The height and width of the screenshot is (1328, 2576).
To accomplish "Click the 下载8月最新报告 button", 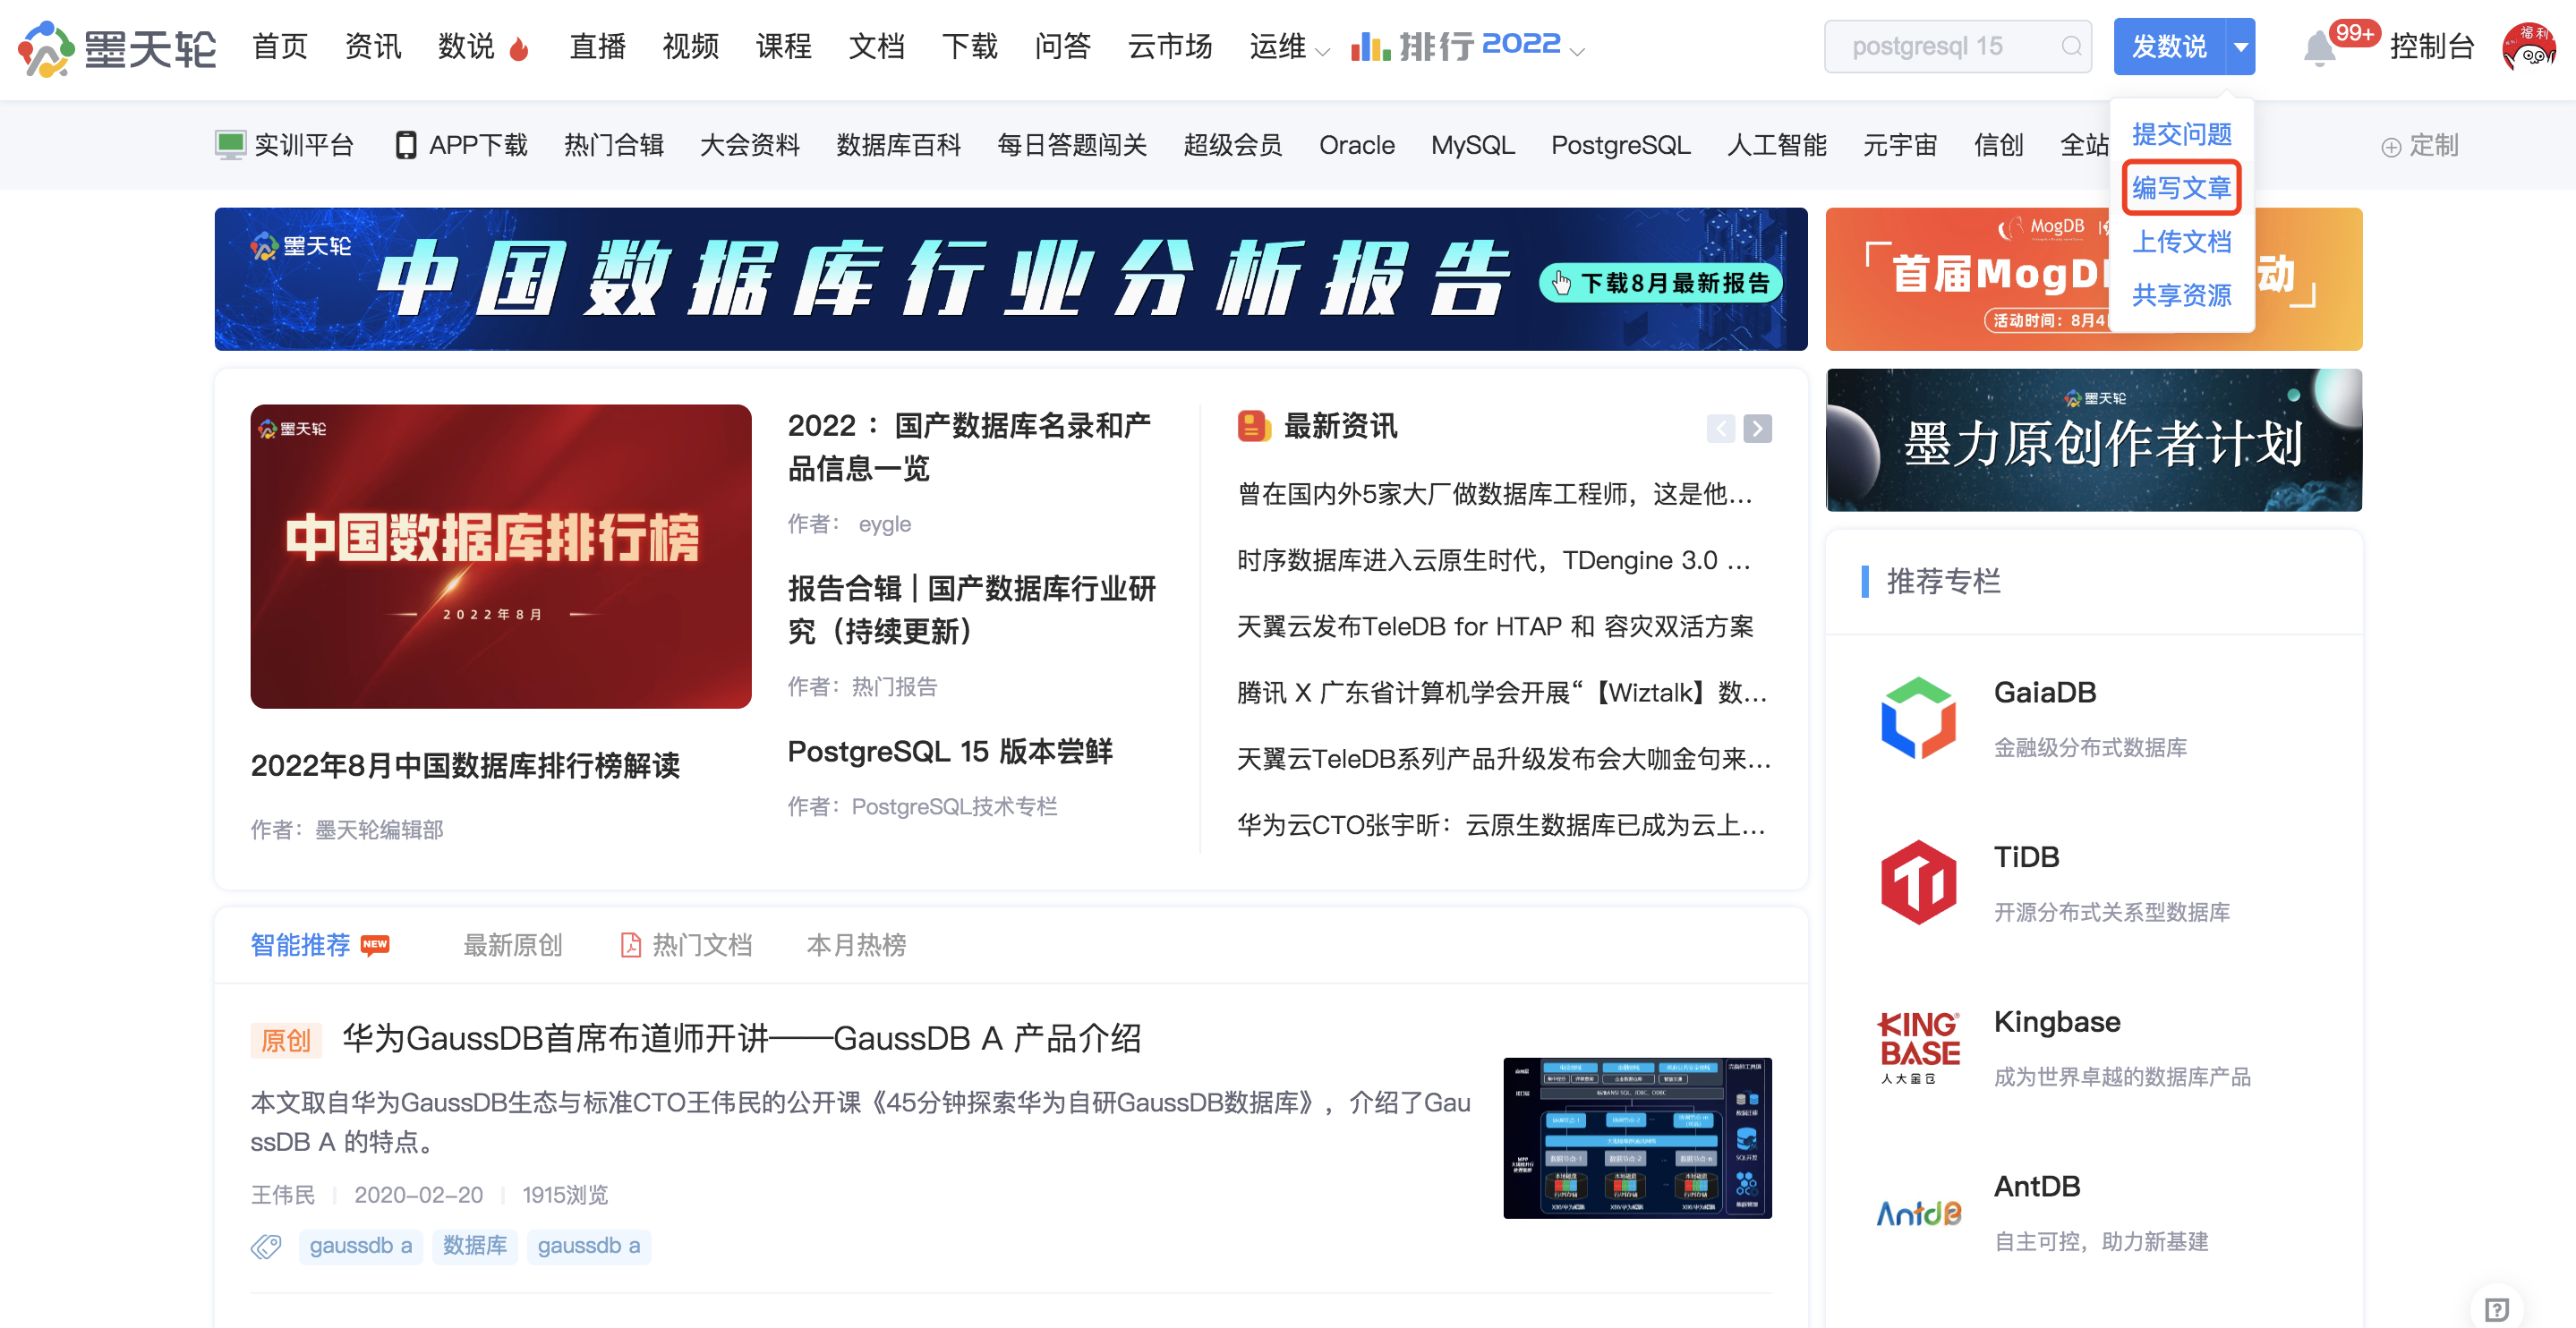I will (1662, 283).
